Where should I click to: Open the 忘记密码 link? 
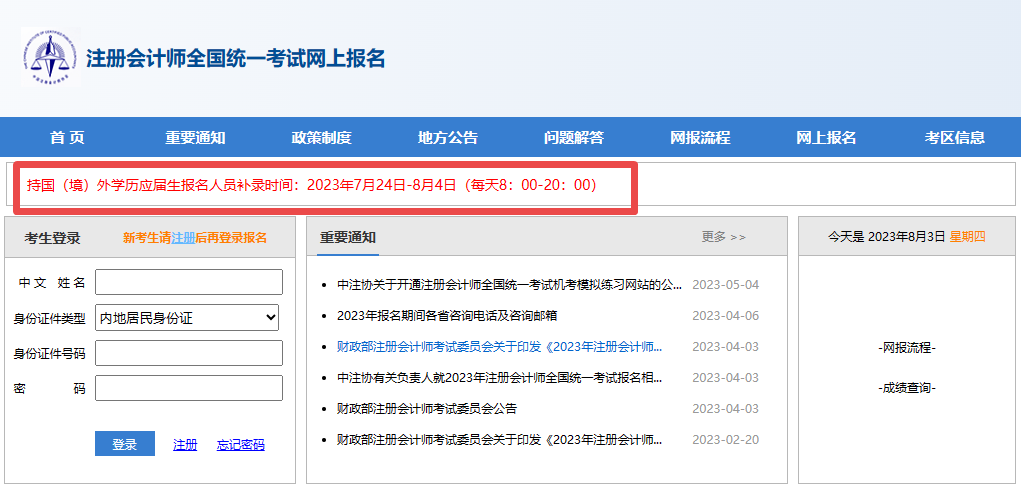point(240,445)
